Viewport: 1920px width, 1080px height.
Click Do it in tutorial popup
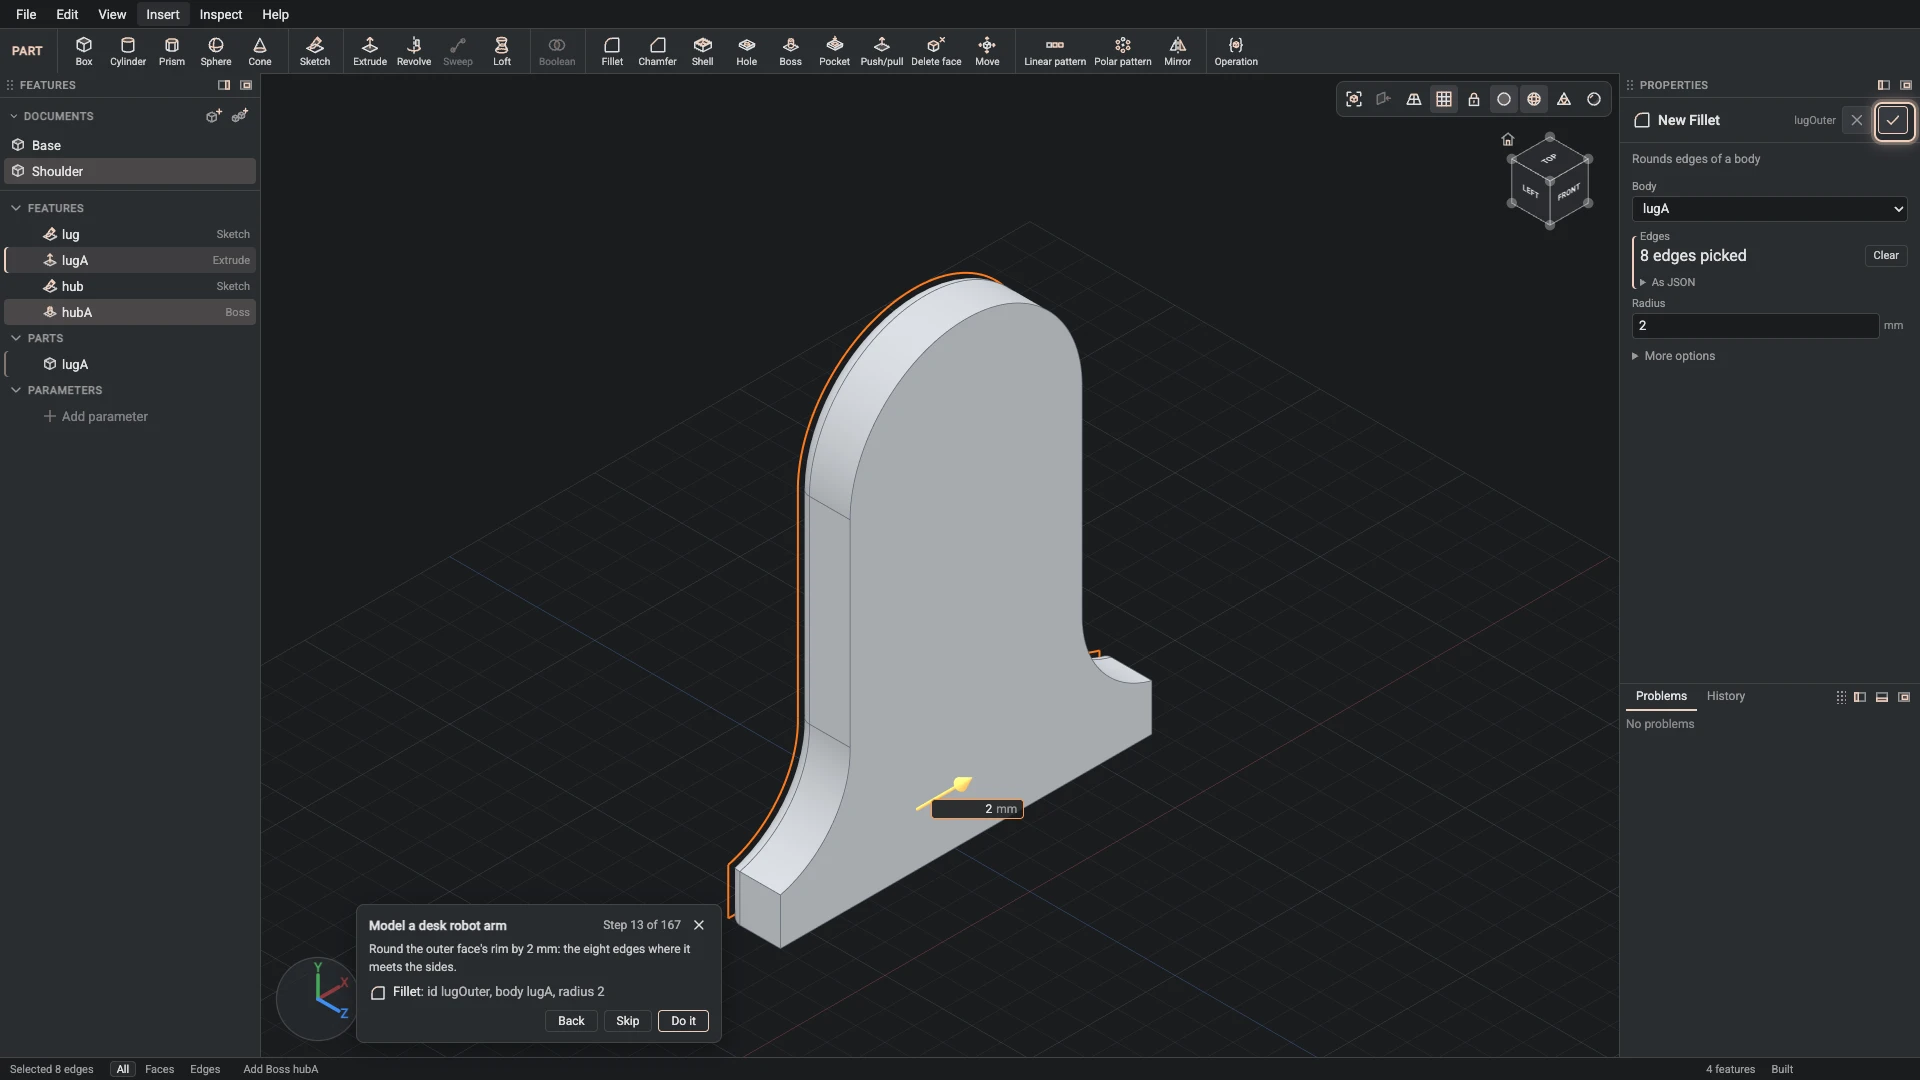pyautogui.click(x=683, y=1021)
